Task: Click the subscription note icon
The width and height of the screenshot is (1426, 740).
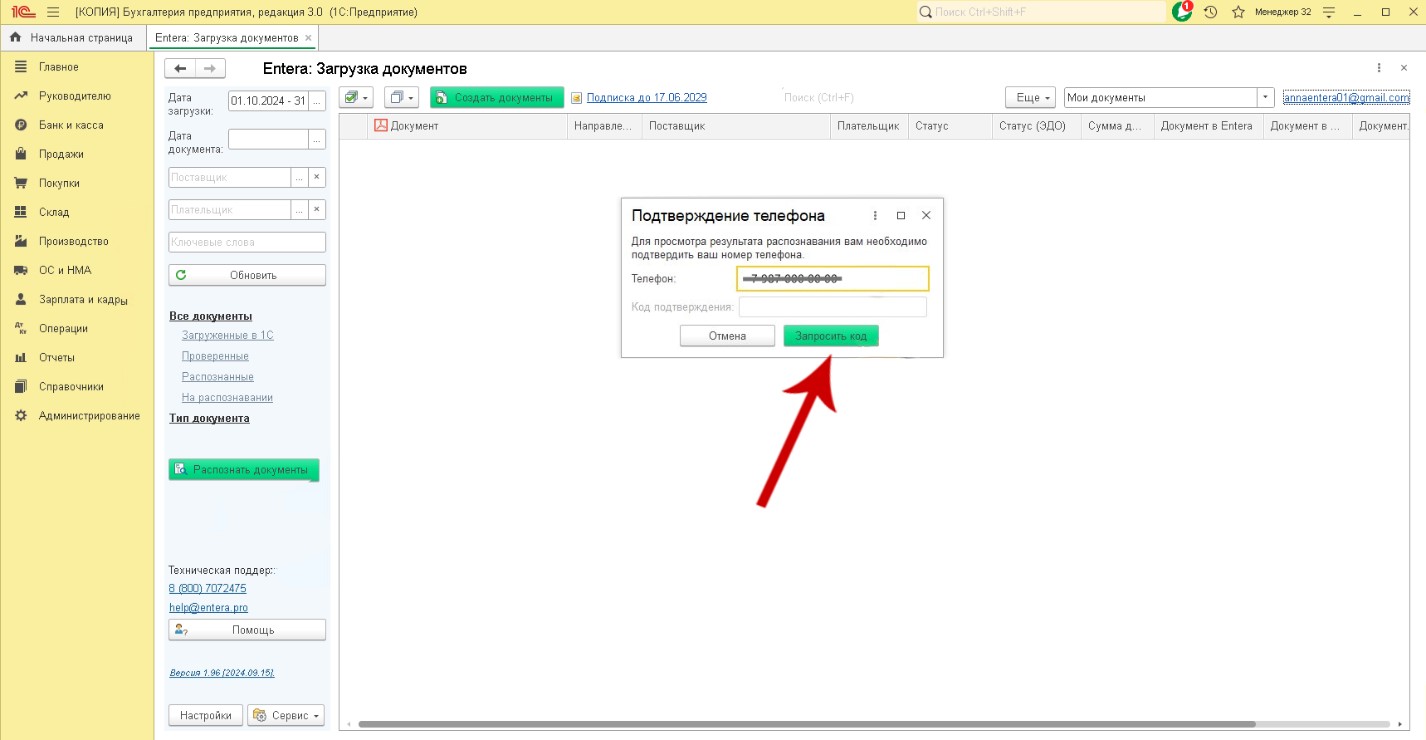Action: (576, 98)
